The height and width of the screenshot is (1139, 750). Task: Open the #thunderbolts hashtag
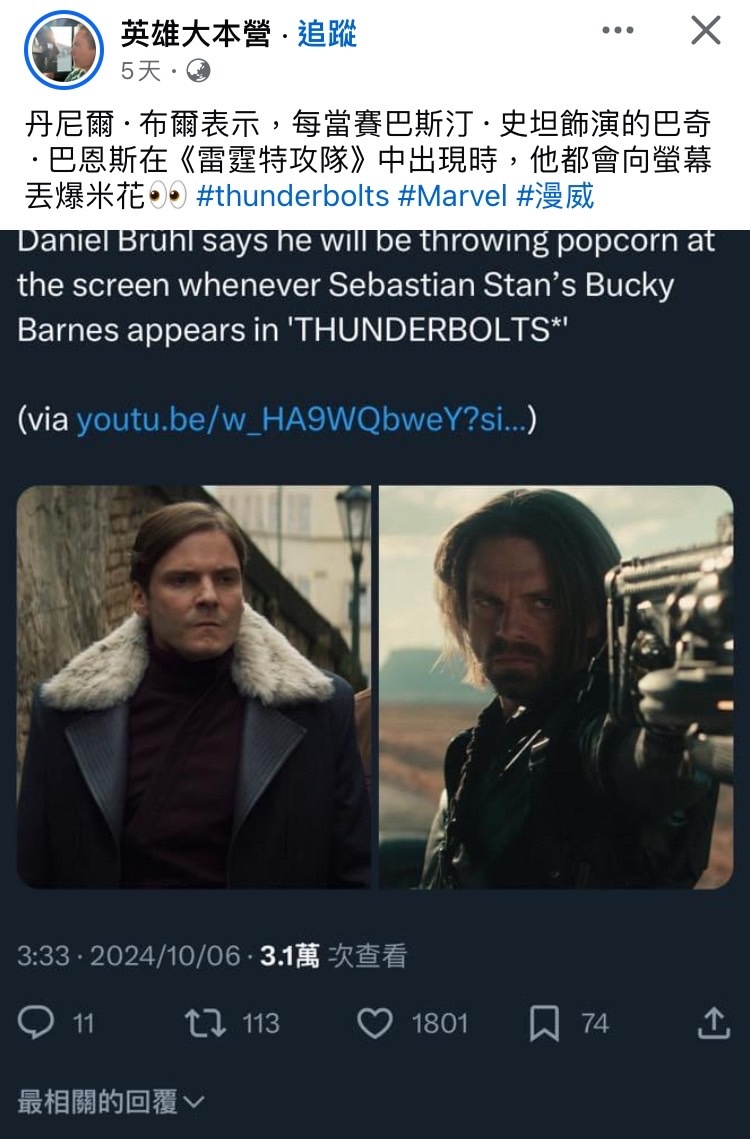292,196
